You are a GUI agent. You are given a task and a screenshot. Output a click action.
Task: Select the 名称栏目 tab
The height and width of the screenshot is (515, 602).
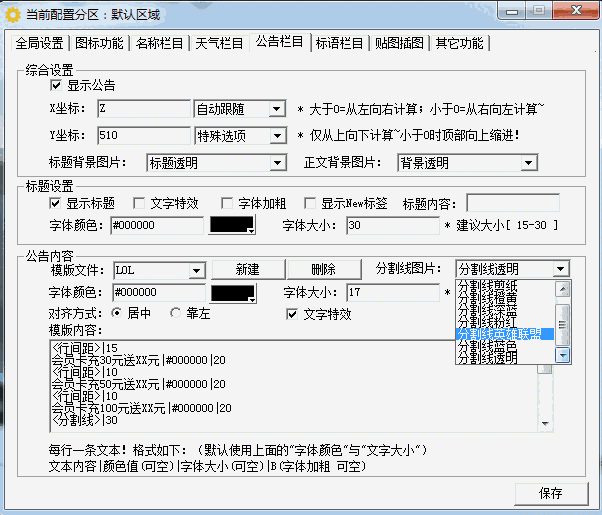pyautogui.click(x=159, y=43)
